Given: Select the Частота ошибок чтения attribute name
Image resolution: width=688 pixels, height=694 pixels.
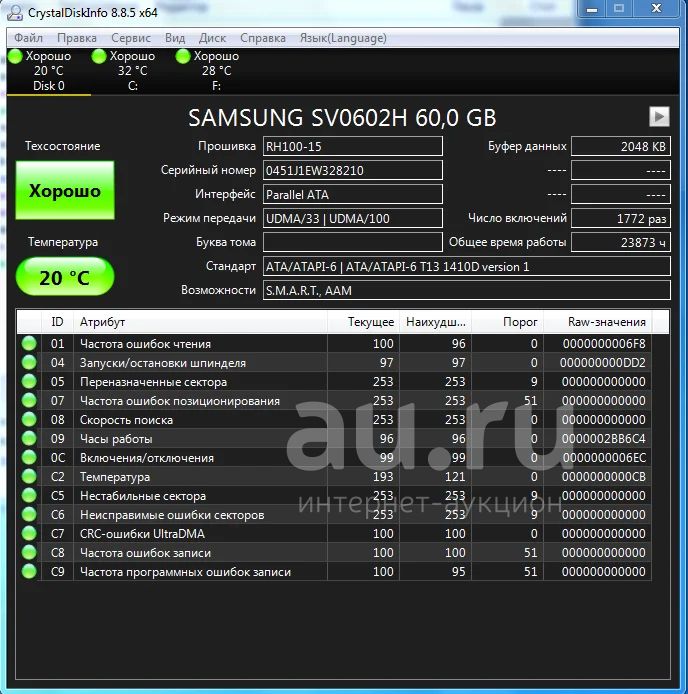Looking at the screenshot, I should click(145, 344).
